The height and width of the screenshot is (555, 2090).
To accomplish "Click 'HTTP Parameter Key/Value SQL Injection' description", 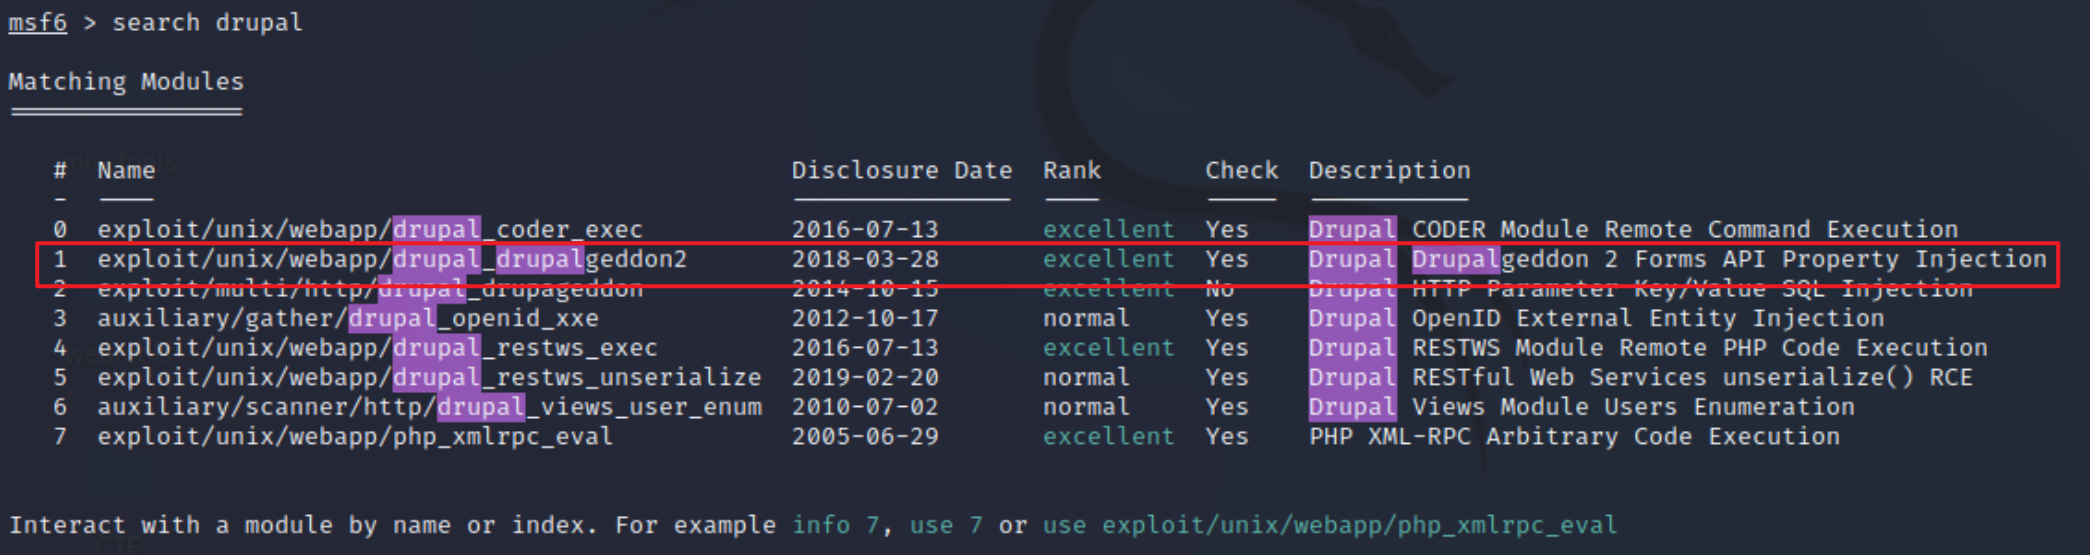I will click(x=1692, y=289).
